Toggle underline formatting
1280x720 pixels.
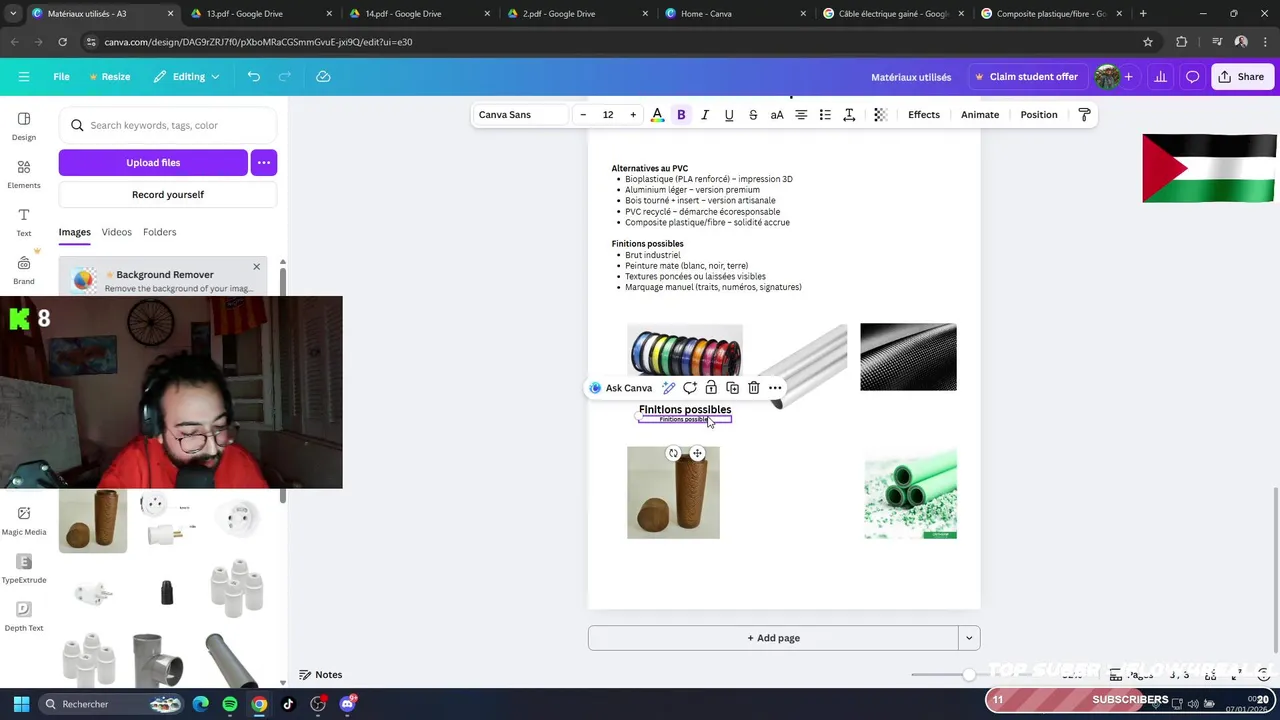pyautogui.click(x=729, y=115)
